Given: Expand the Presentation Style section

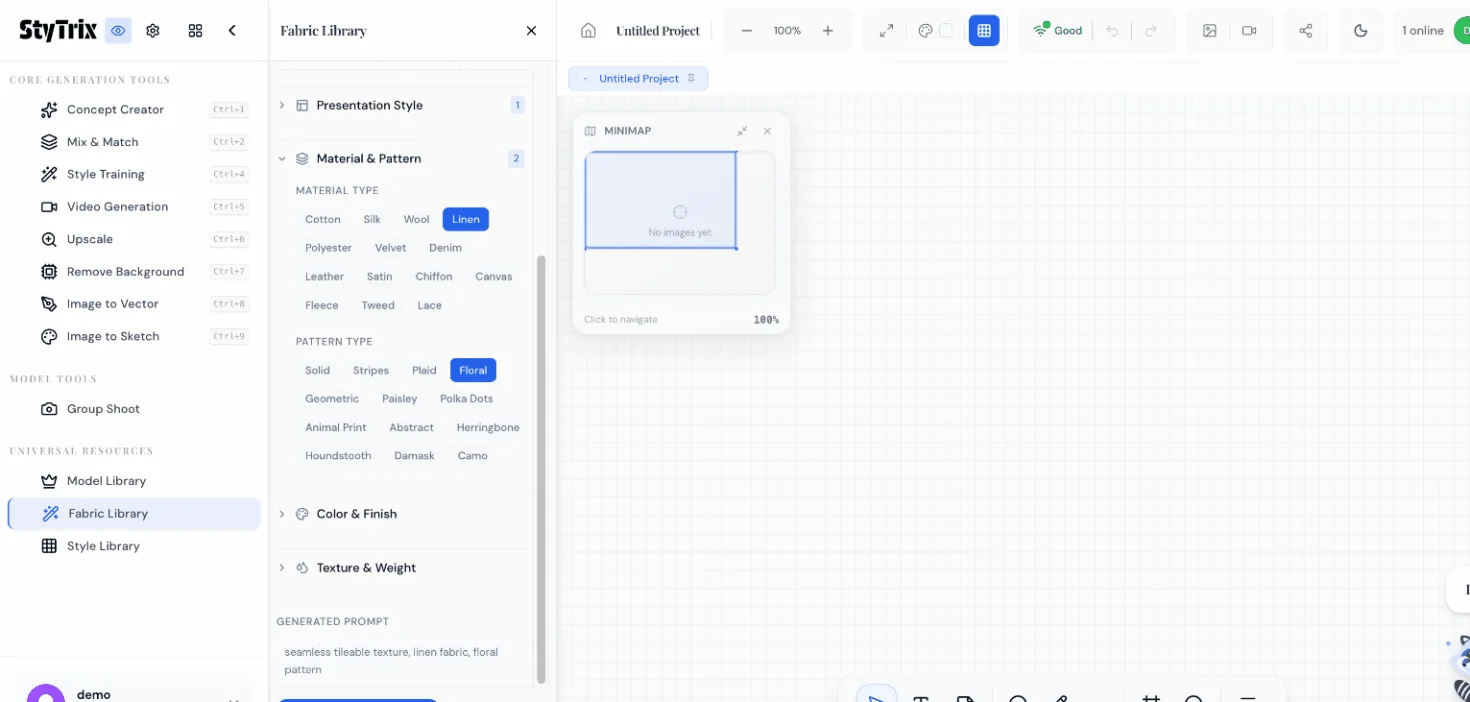Looking at the screenshot, I should tap(369, 105).
